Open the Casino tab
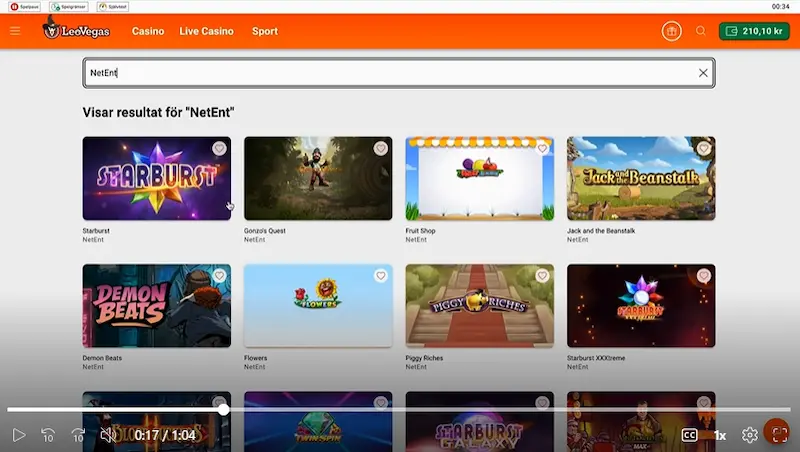 (x=148, y=31)
